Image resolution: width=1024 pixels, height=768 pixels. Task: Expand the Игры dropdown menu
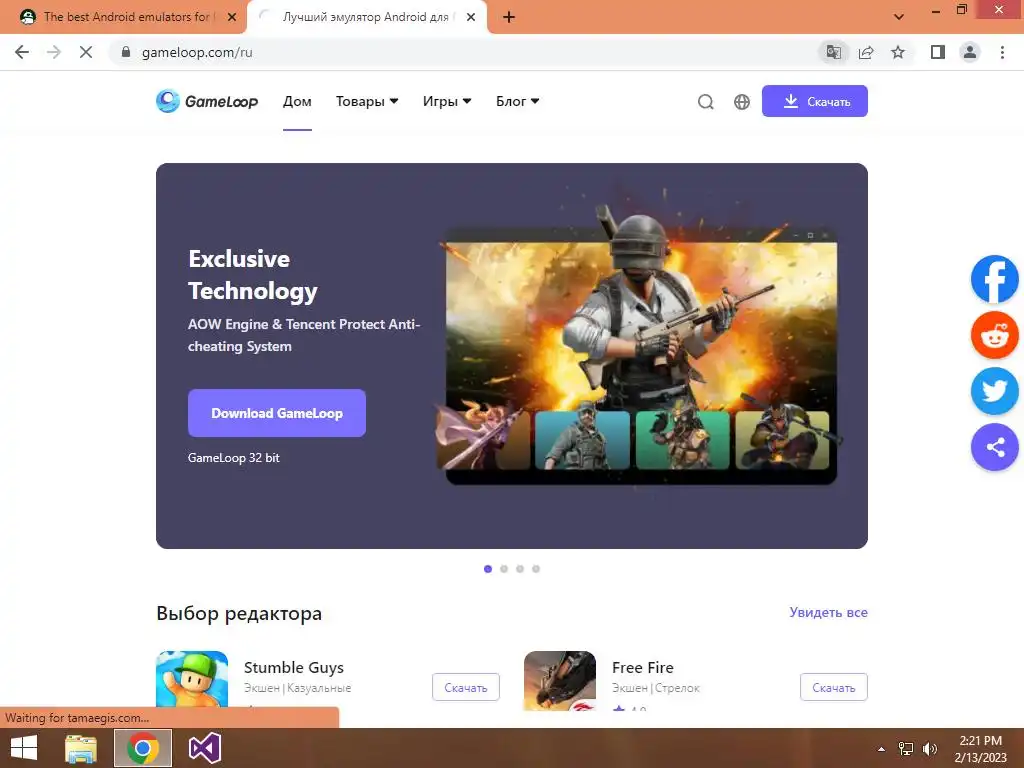coord(447,102)
